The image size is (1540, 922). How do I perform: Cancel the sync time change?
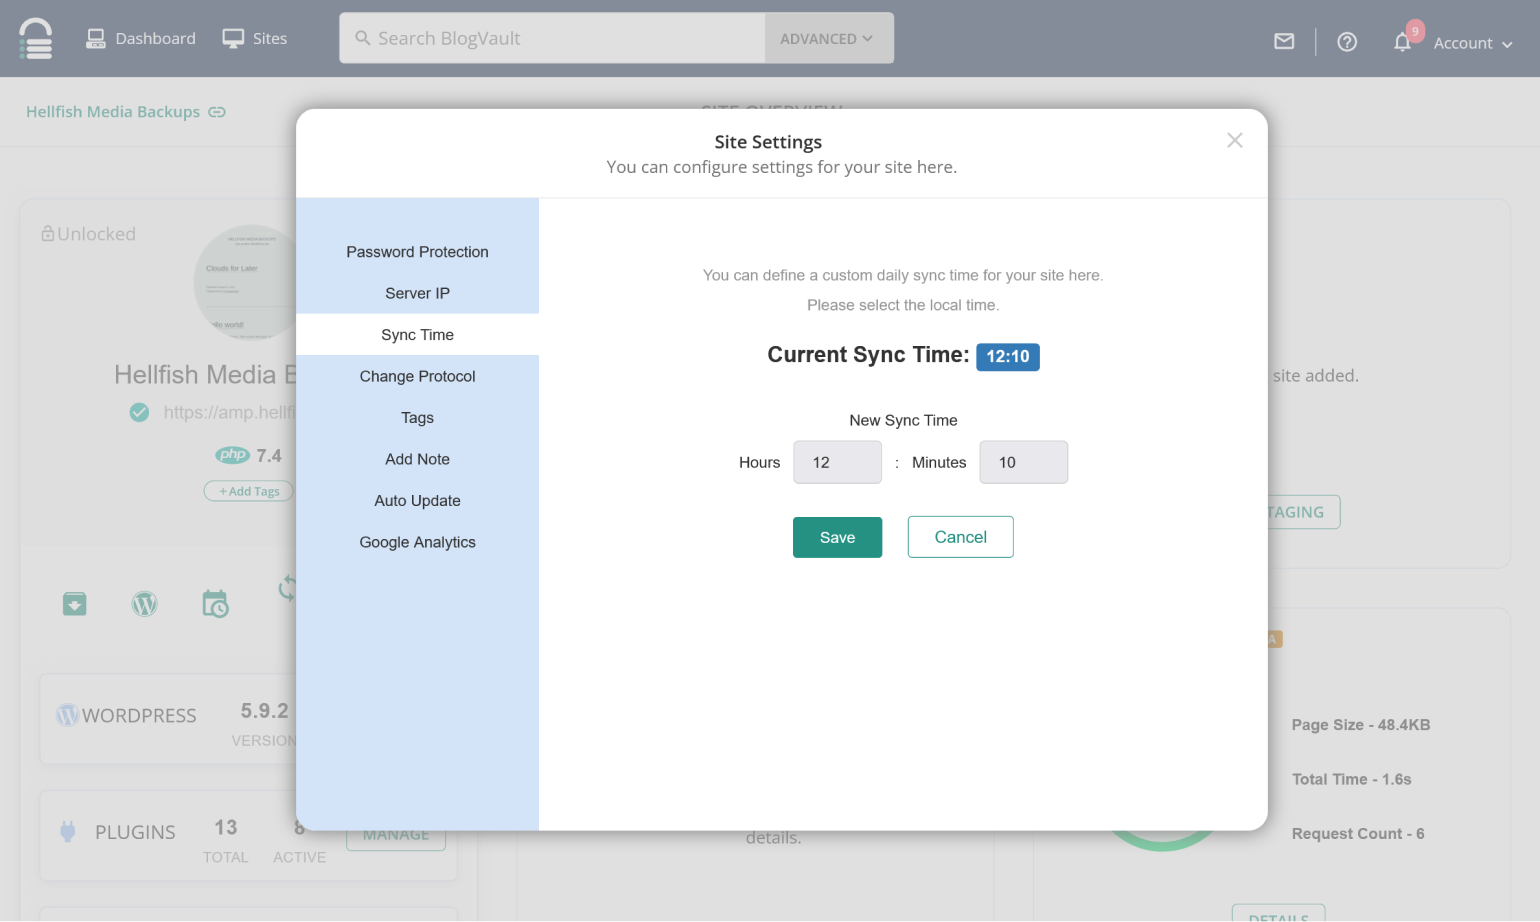click(961, 537)
